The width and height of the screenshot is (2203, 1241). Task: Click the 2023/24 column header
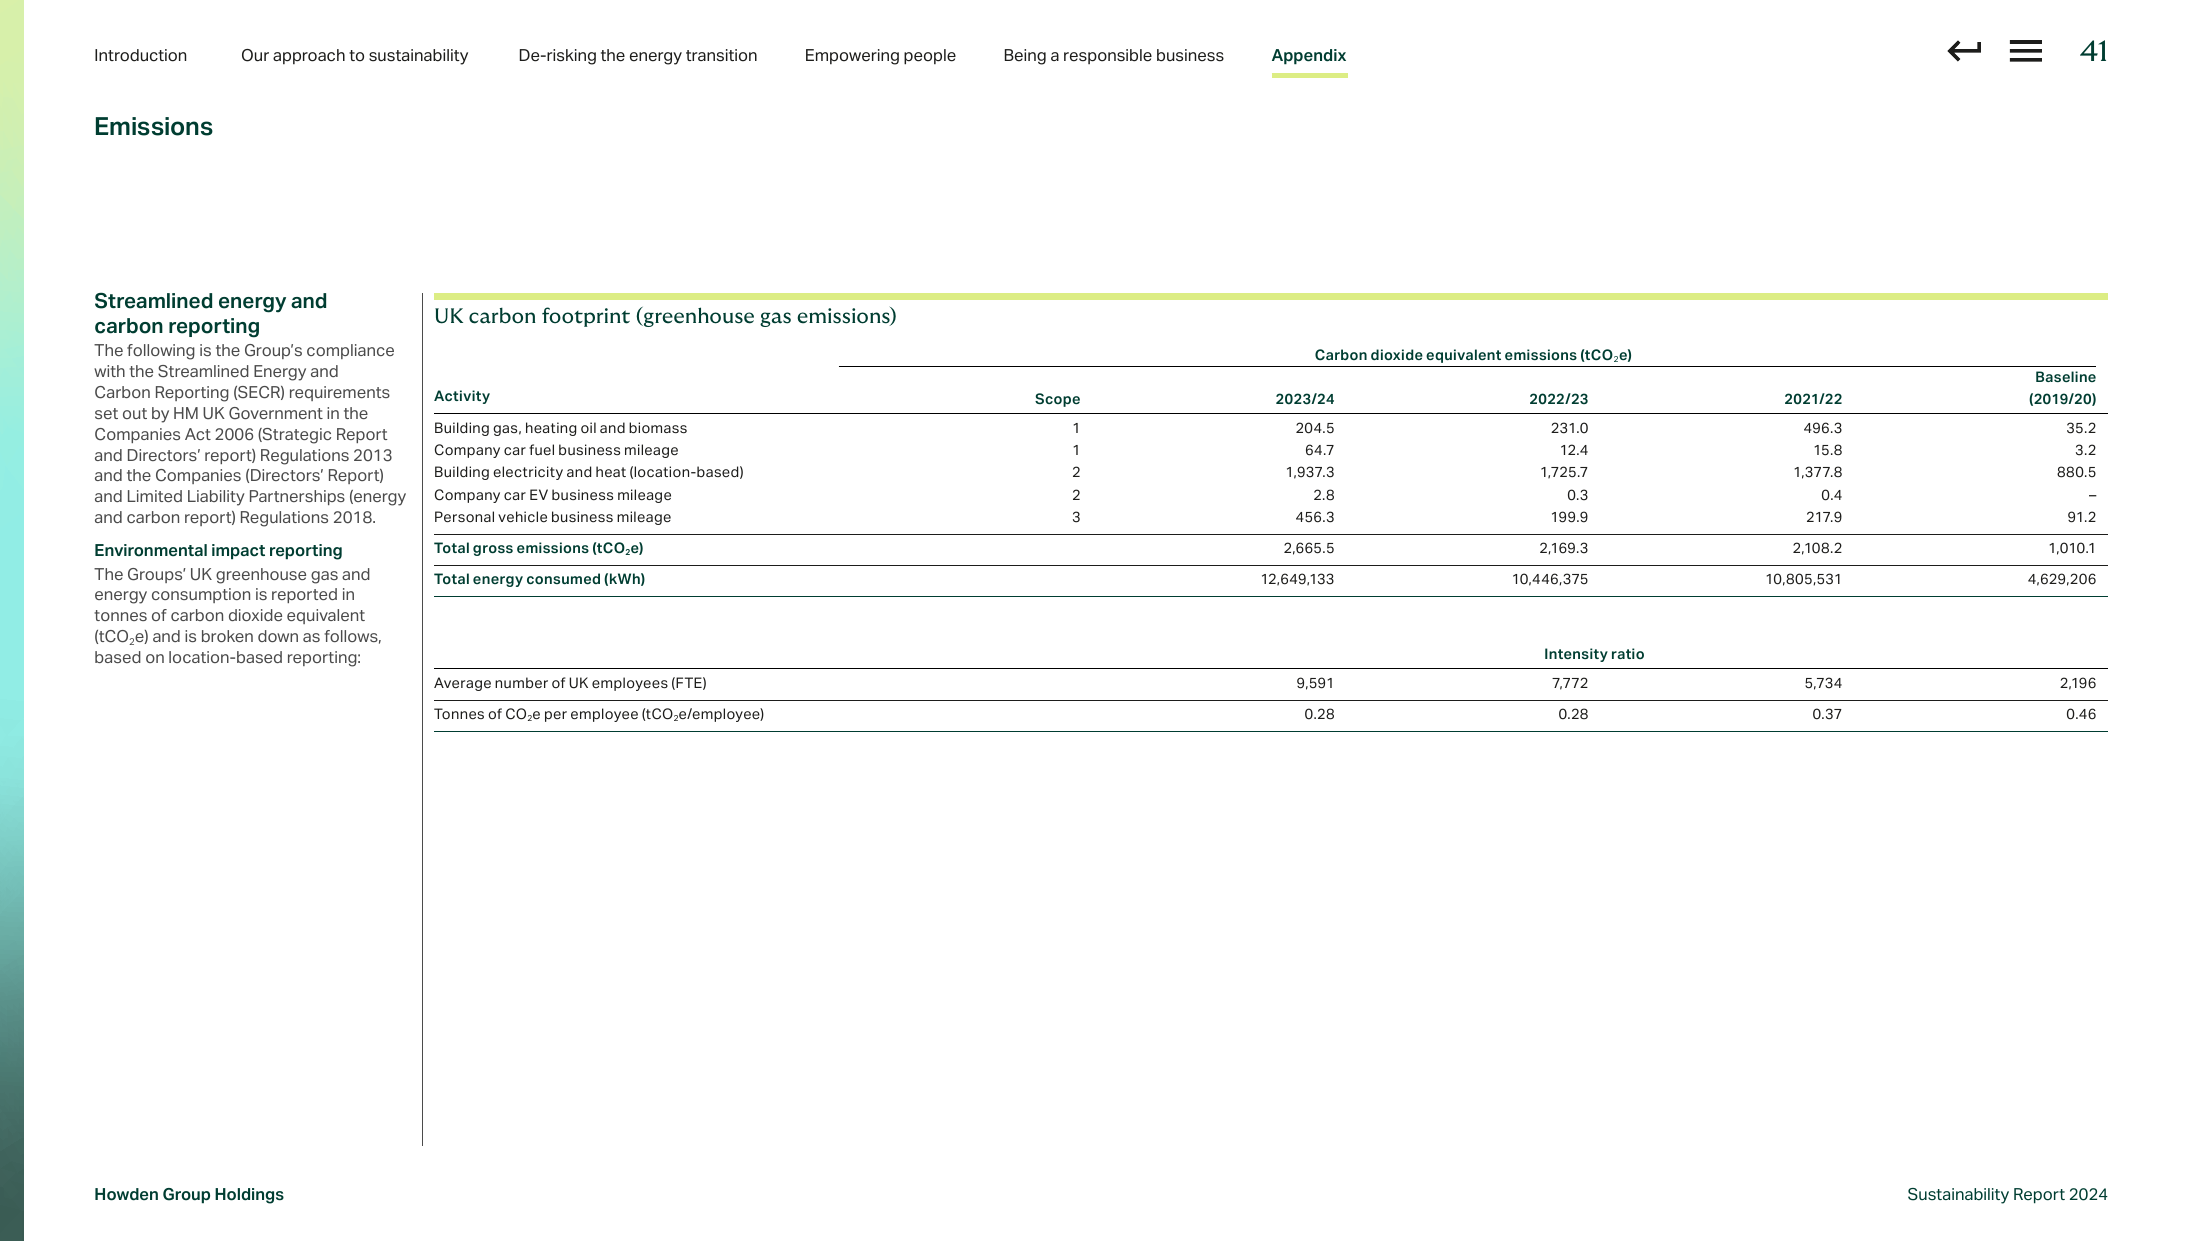point(1304,399)
